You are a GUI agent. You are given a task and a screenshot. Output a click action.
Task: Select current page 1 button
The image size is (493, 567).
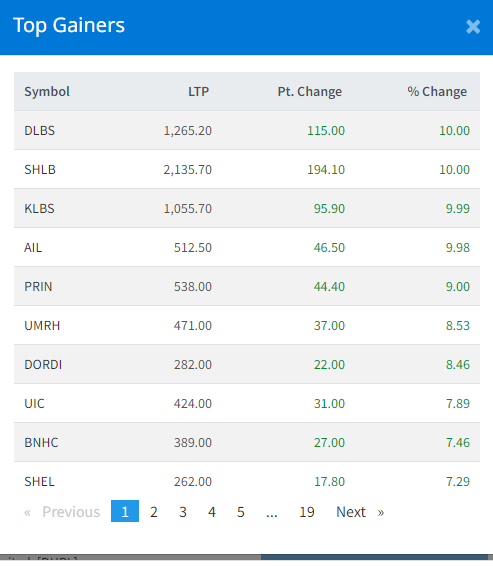coord(125,511)
